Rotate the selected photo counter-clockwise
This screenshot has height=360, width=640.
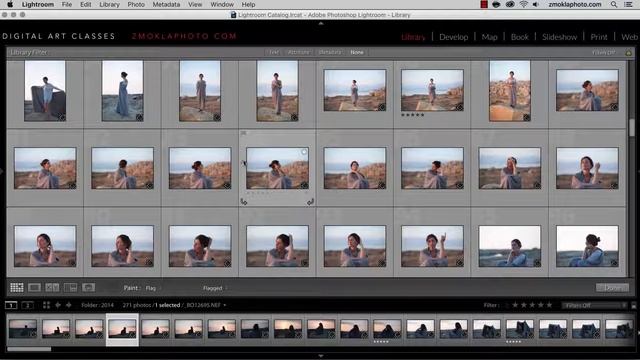(x=244, y=202)
